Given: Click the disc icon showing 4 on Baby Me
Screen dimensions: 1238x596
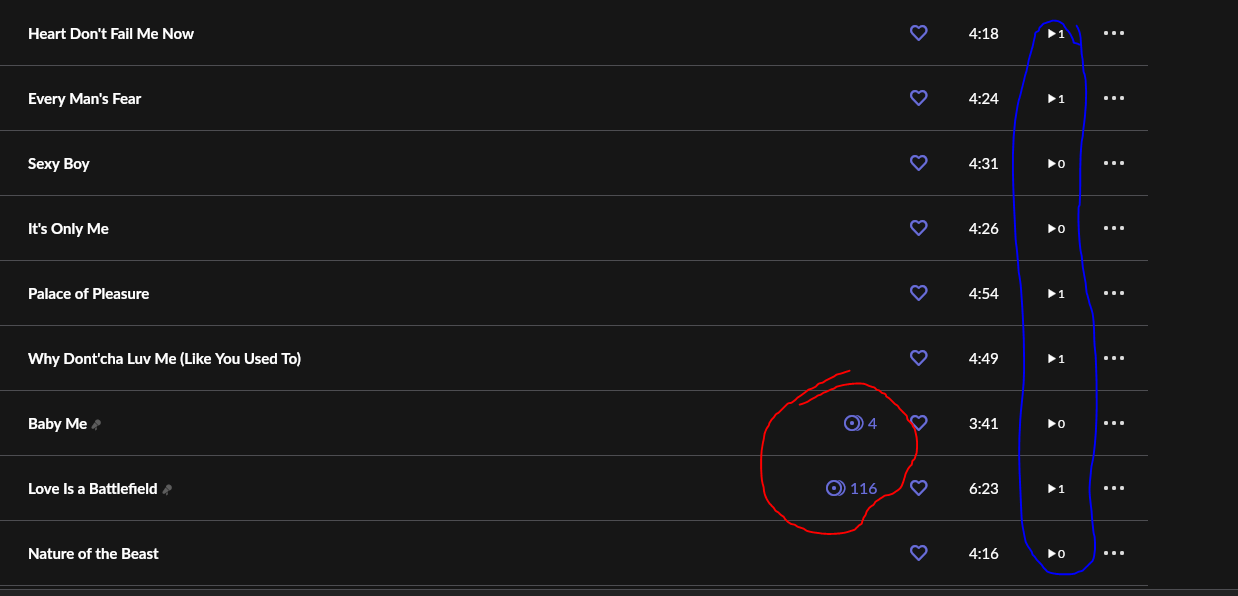Looking at the screenshot, I should pyautogui.click(x=853, y=423).
